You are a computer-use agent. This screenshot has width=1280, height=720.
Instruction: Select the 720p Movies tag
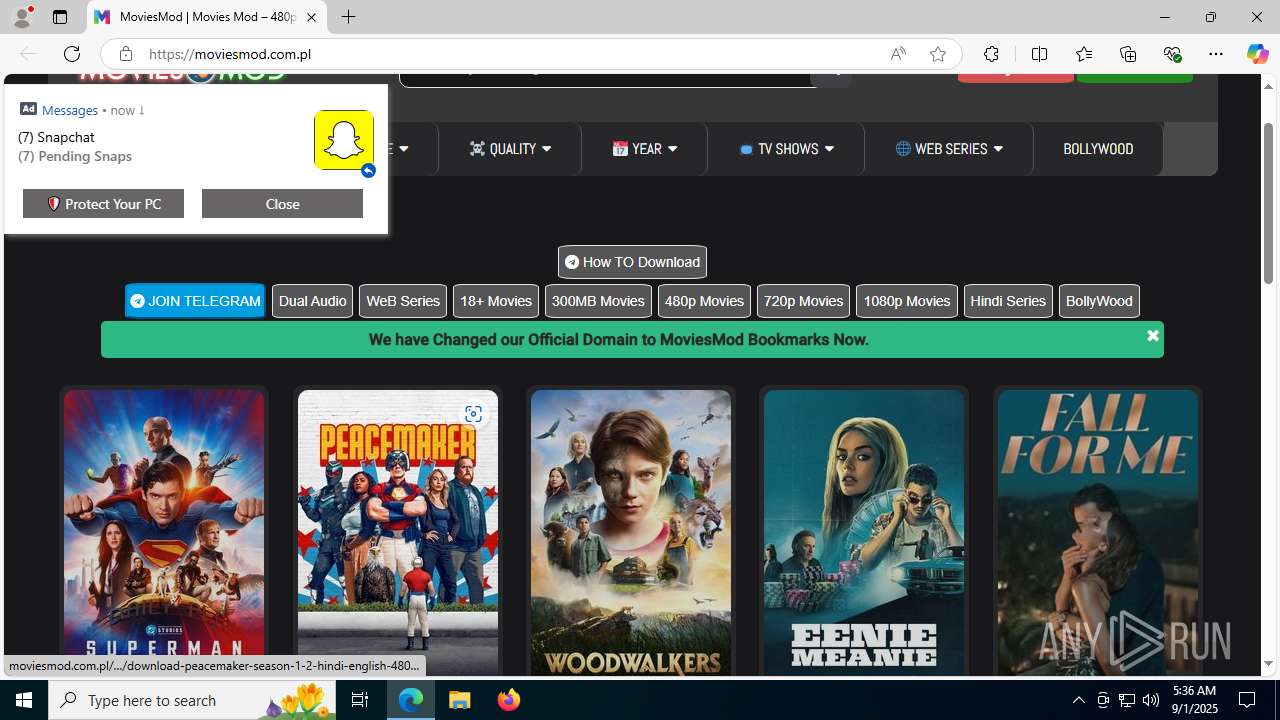[803, 301]
